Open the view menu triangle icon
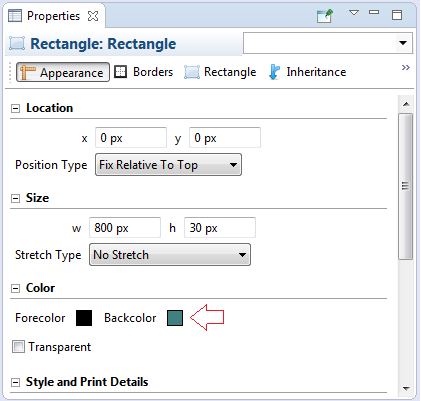The image size is (421, 401). pyautogui.click(x=354, y=13)
